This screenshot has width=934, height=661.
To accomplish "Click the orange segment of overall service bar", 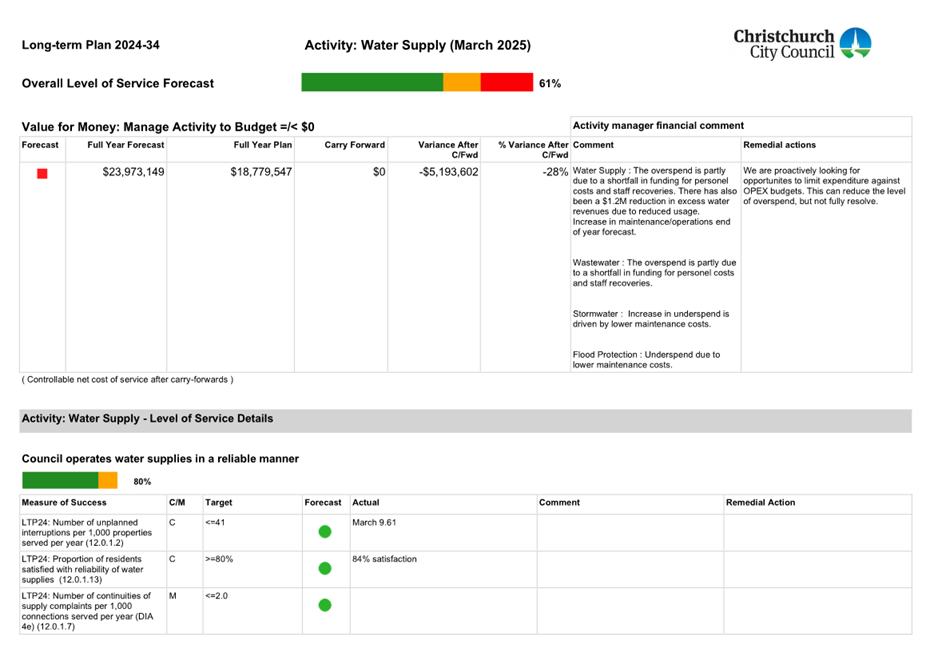I will pyautogui.click(x=462, y=82).
